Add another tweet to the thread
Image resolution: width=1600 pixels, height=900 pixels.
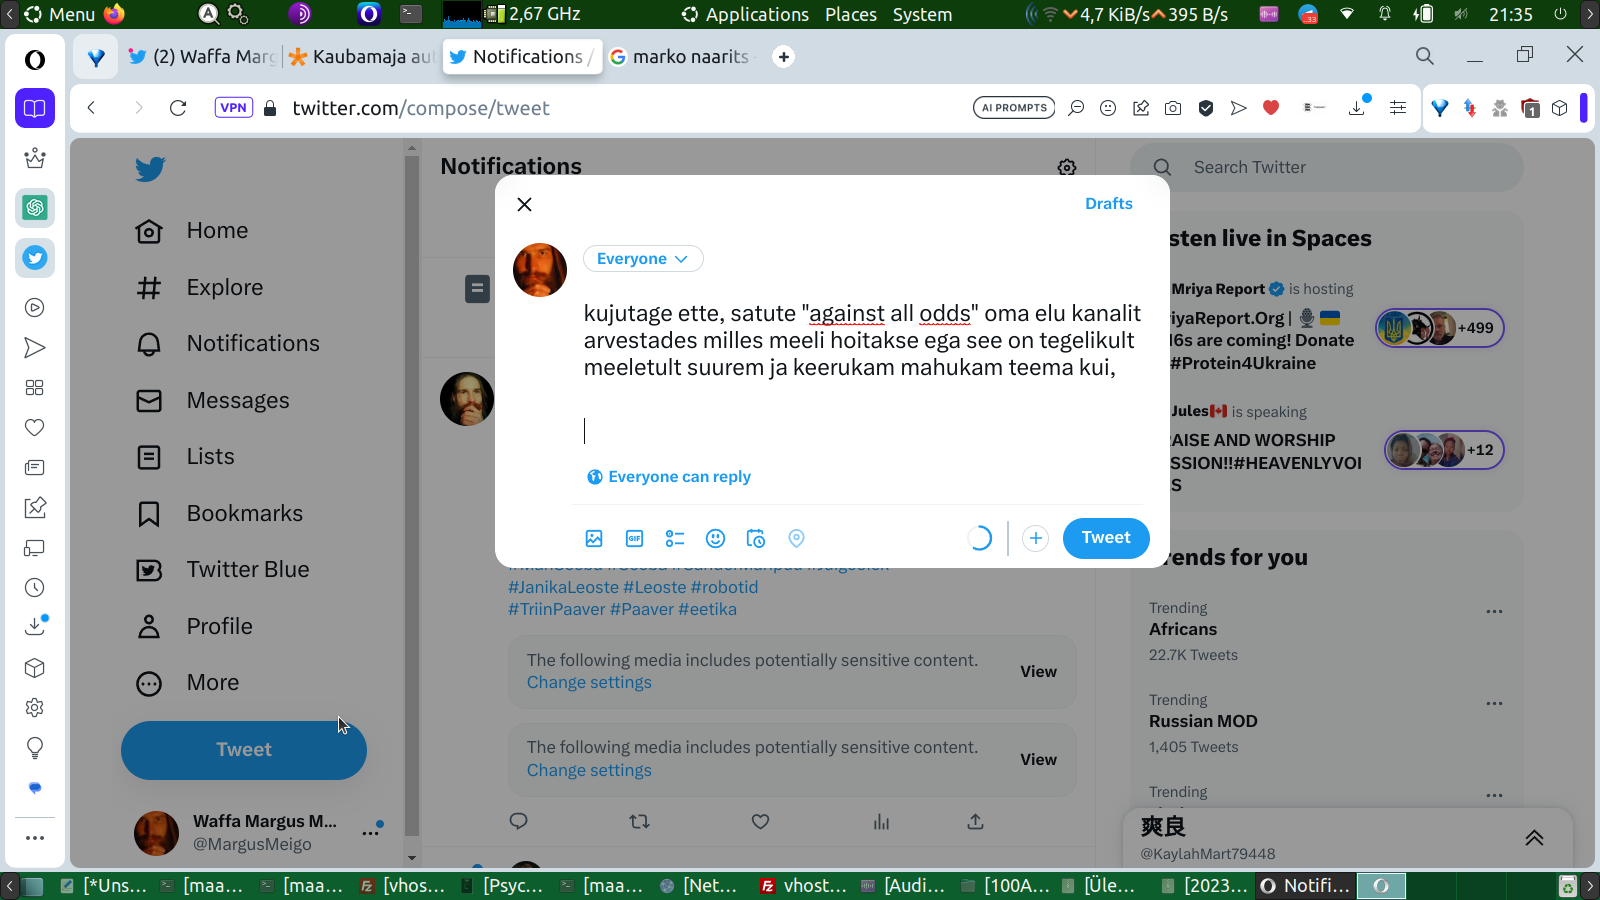click(x=1035, y=538)
